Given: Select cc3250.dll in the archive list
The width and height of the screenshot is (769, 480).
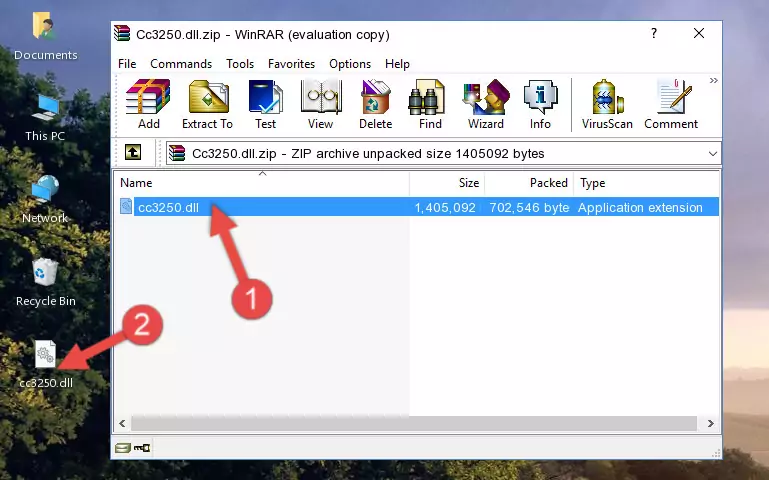Looking at the screenshot, I should [x=168, y=207].
